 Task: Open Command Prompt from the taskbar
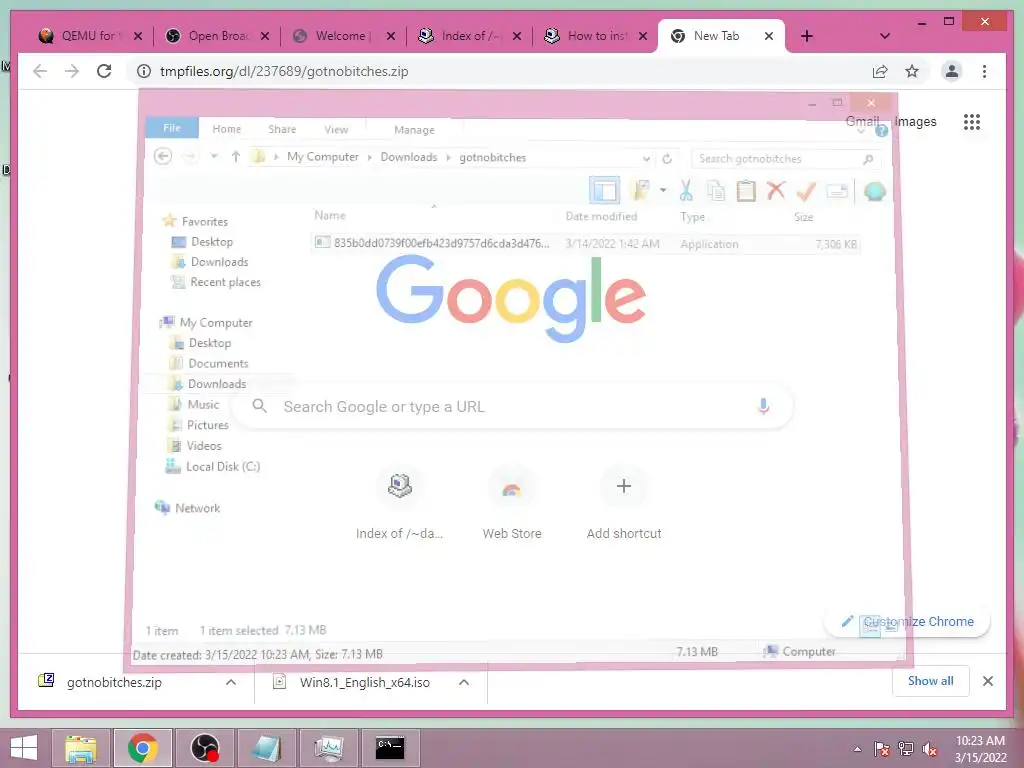click(x=390, y=748)
